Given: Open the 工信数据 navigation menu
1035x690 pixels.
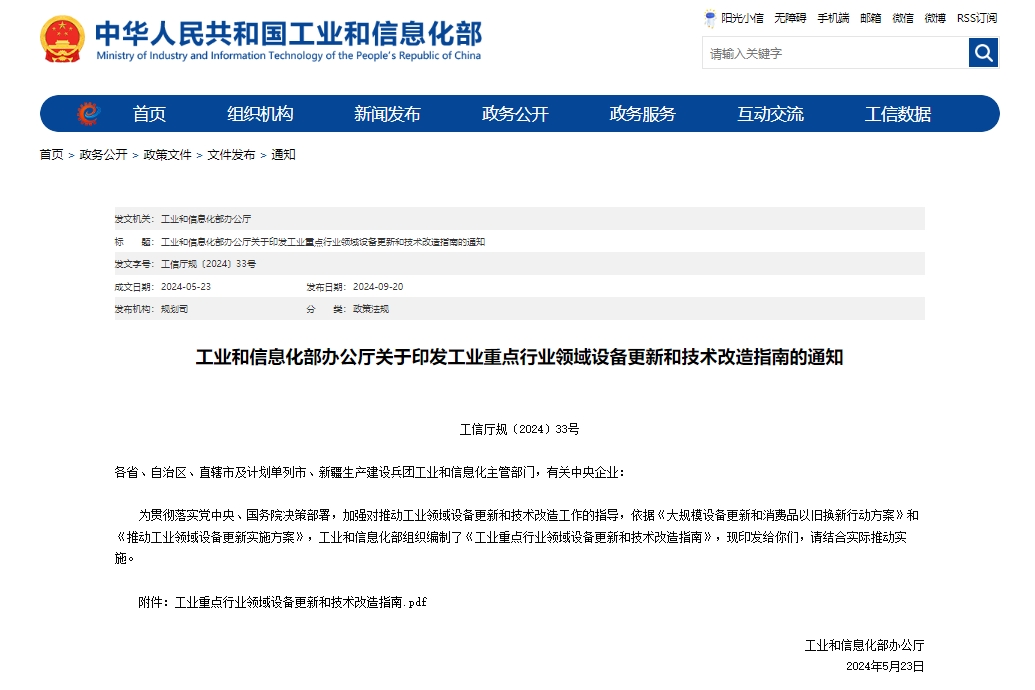Looking at the screenshot, I should point(895,113).
